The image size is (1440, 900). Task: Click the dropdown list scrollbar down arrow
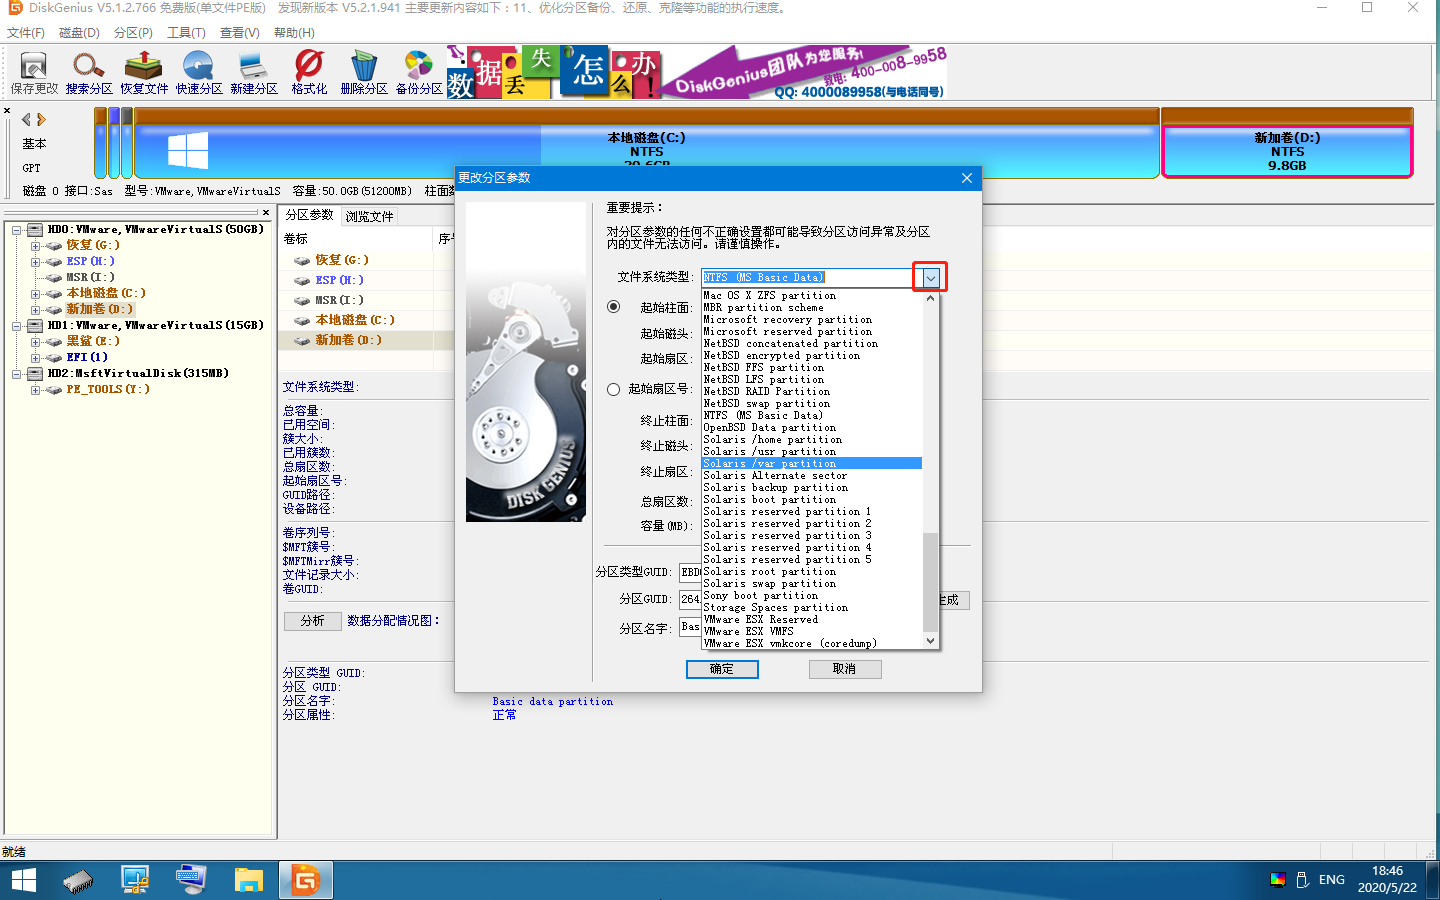(x=930, y=641)
